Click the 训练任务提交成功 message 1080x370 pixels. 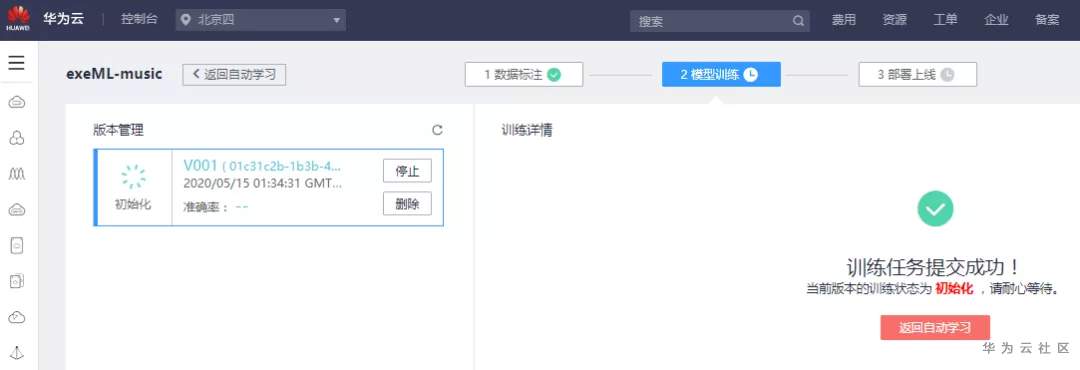click(934, 268)
